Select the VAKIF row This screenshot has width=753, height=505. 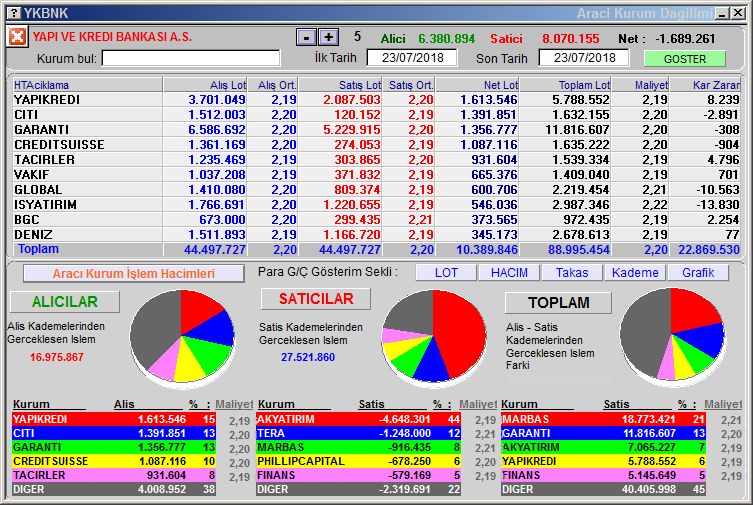376,175
